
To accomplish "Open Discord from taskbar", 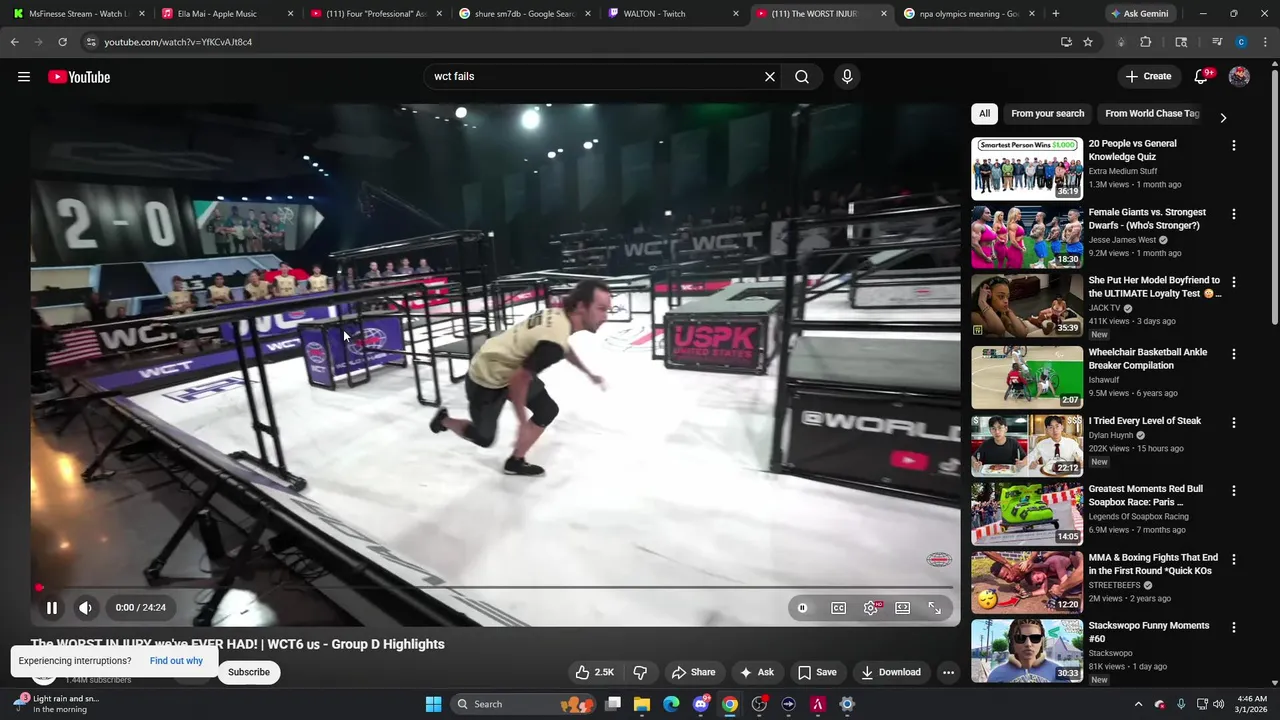I will pos(701,704).
